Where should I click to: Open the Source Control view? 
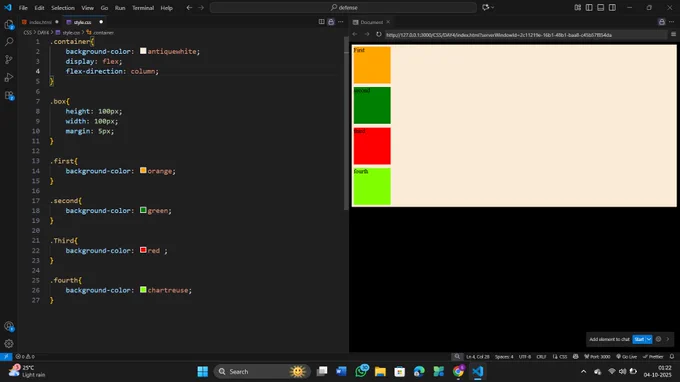click(9, 59)
